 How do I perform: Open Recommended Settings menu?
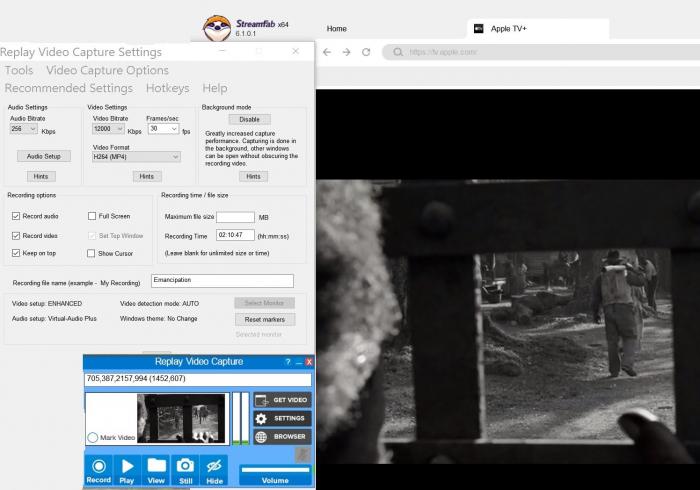point(69,88)
